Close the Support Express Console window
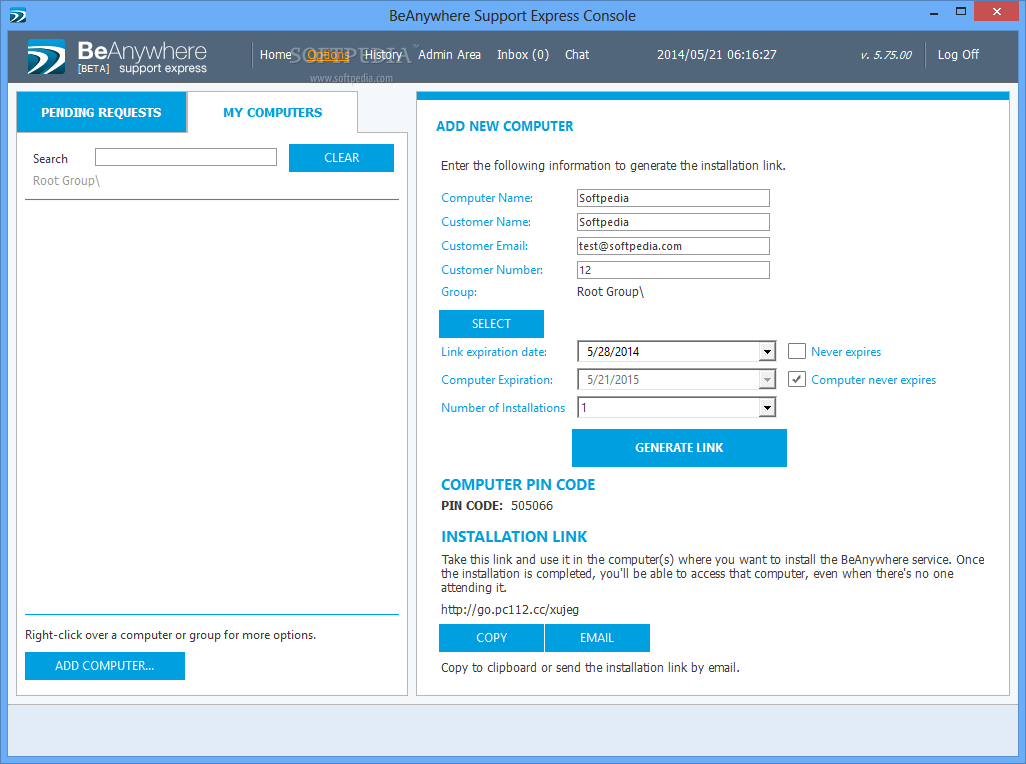1026x764 pixels. click(x=997, y=12)
